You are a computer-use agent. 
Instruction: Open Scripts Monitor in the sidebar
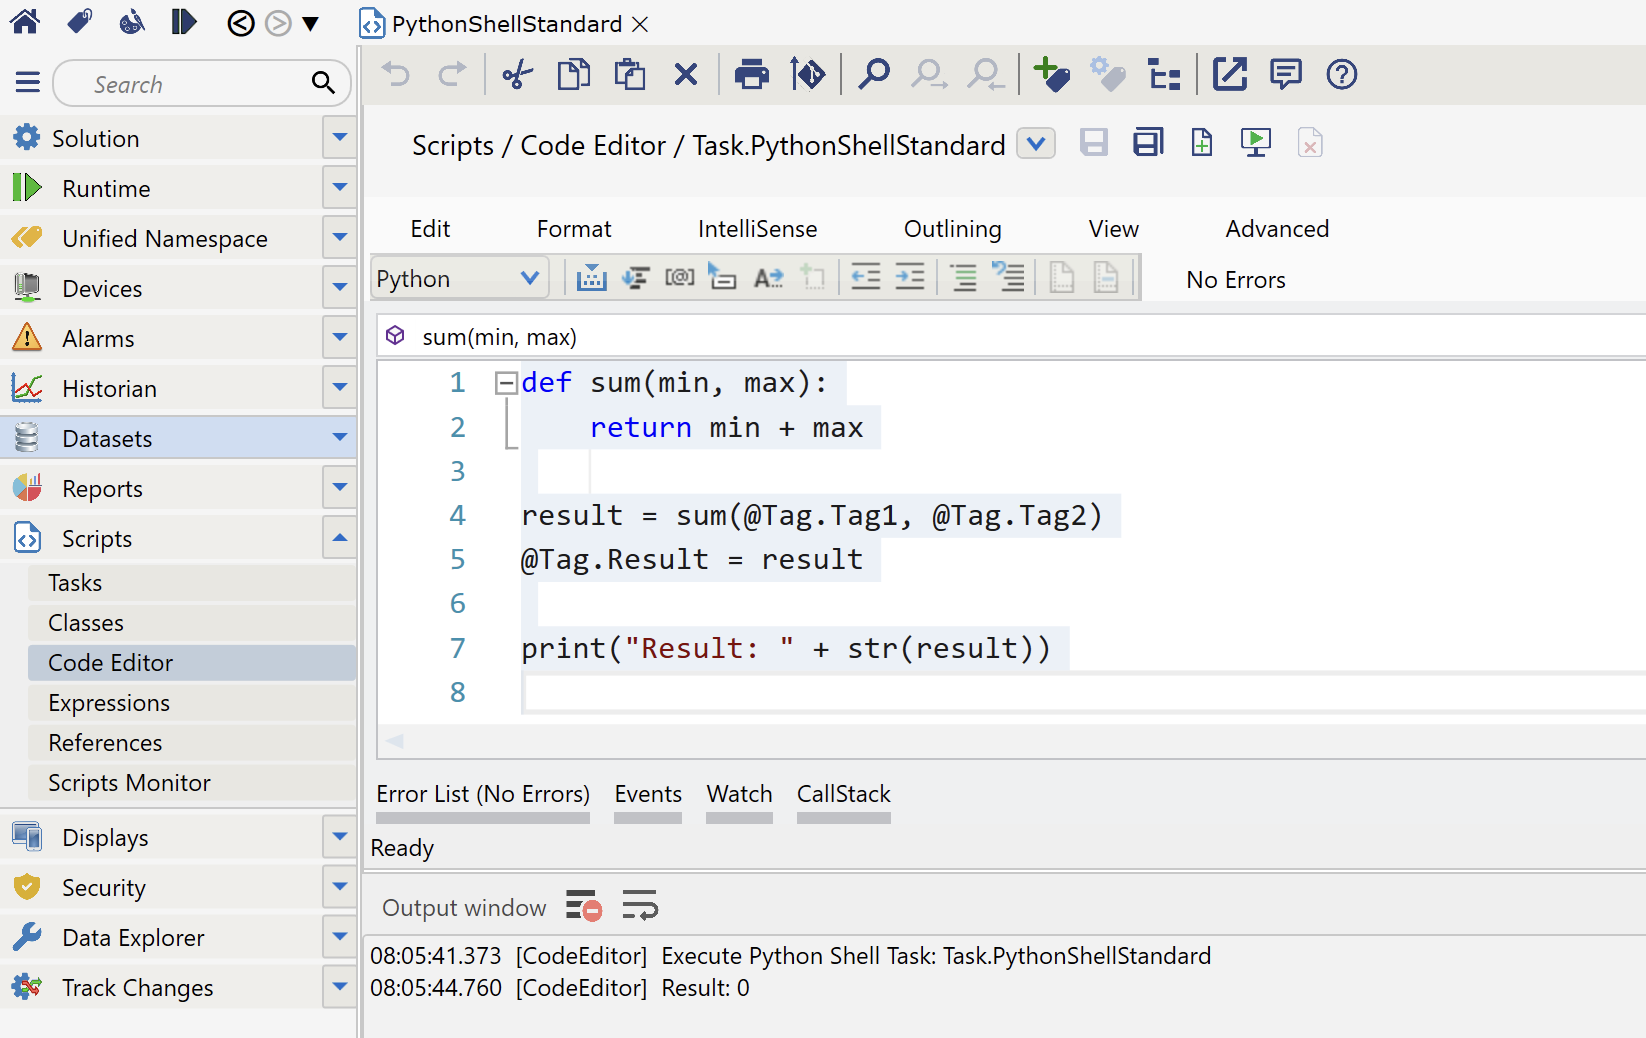129,783
